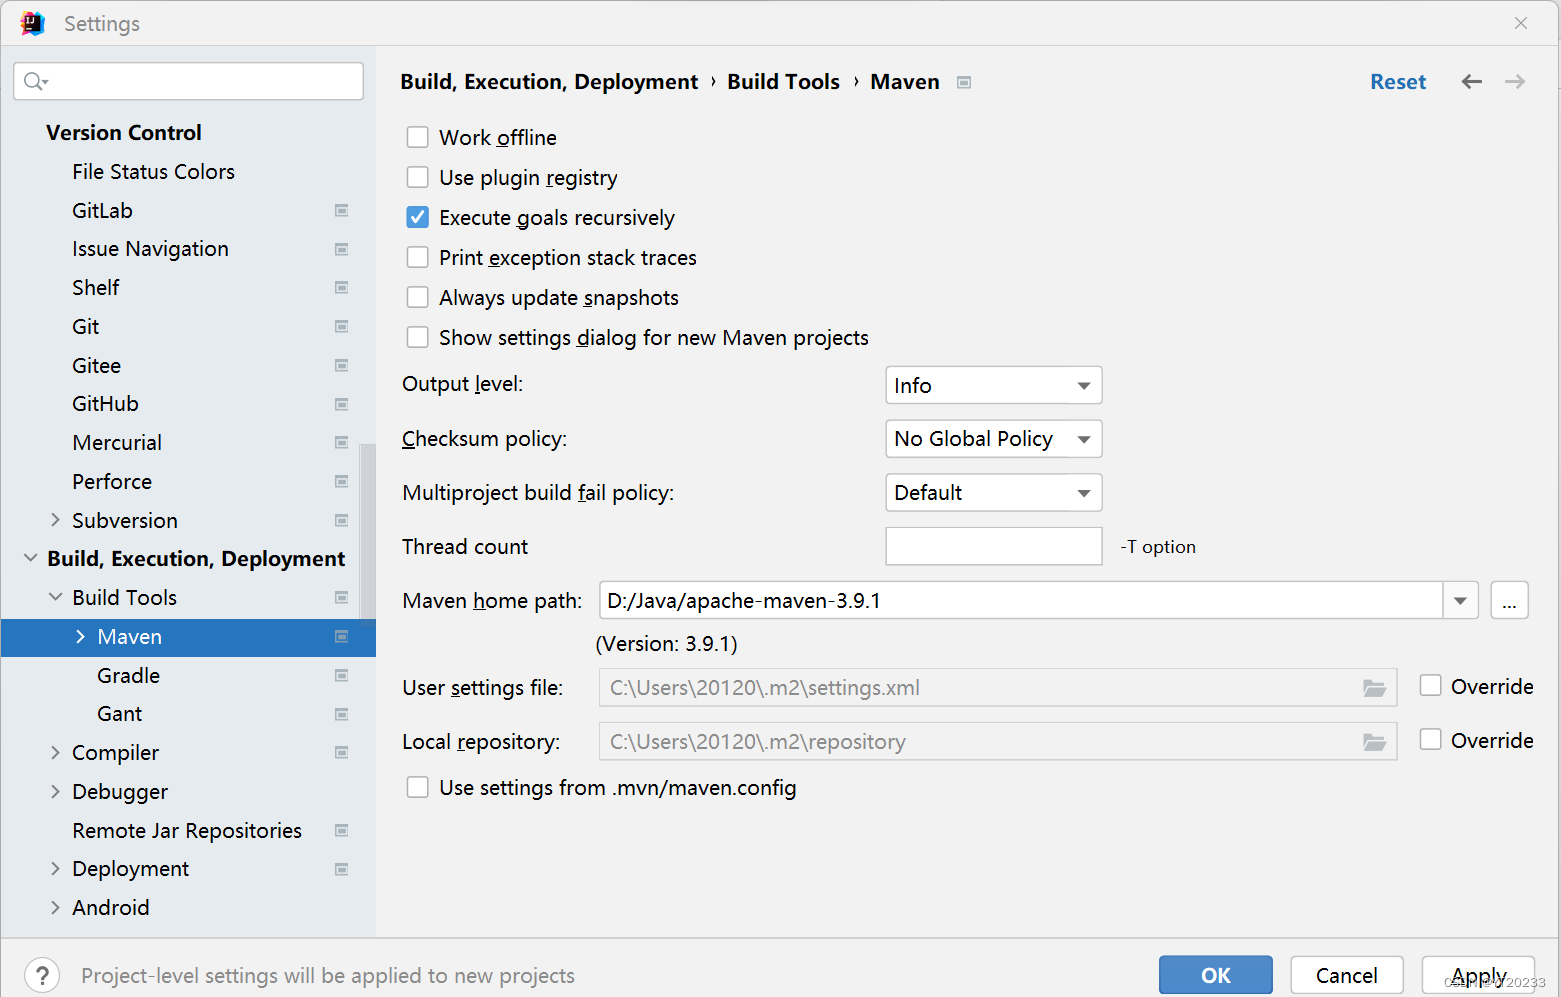Click the folder icon in Local repository field

pos(1375,742)
